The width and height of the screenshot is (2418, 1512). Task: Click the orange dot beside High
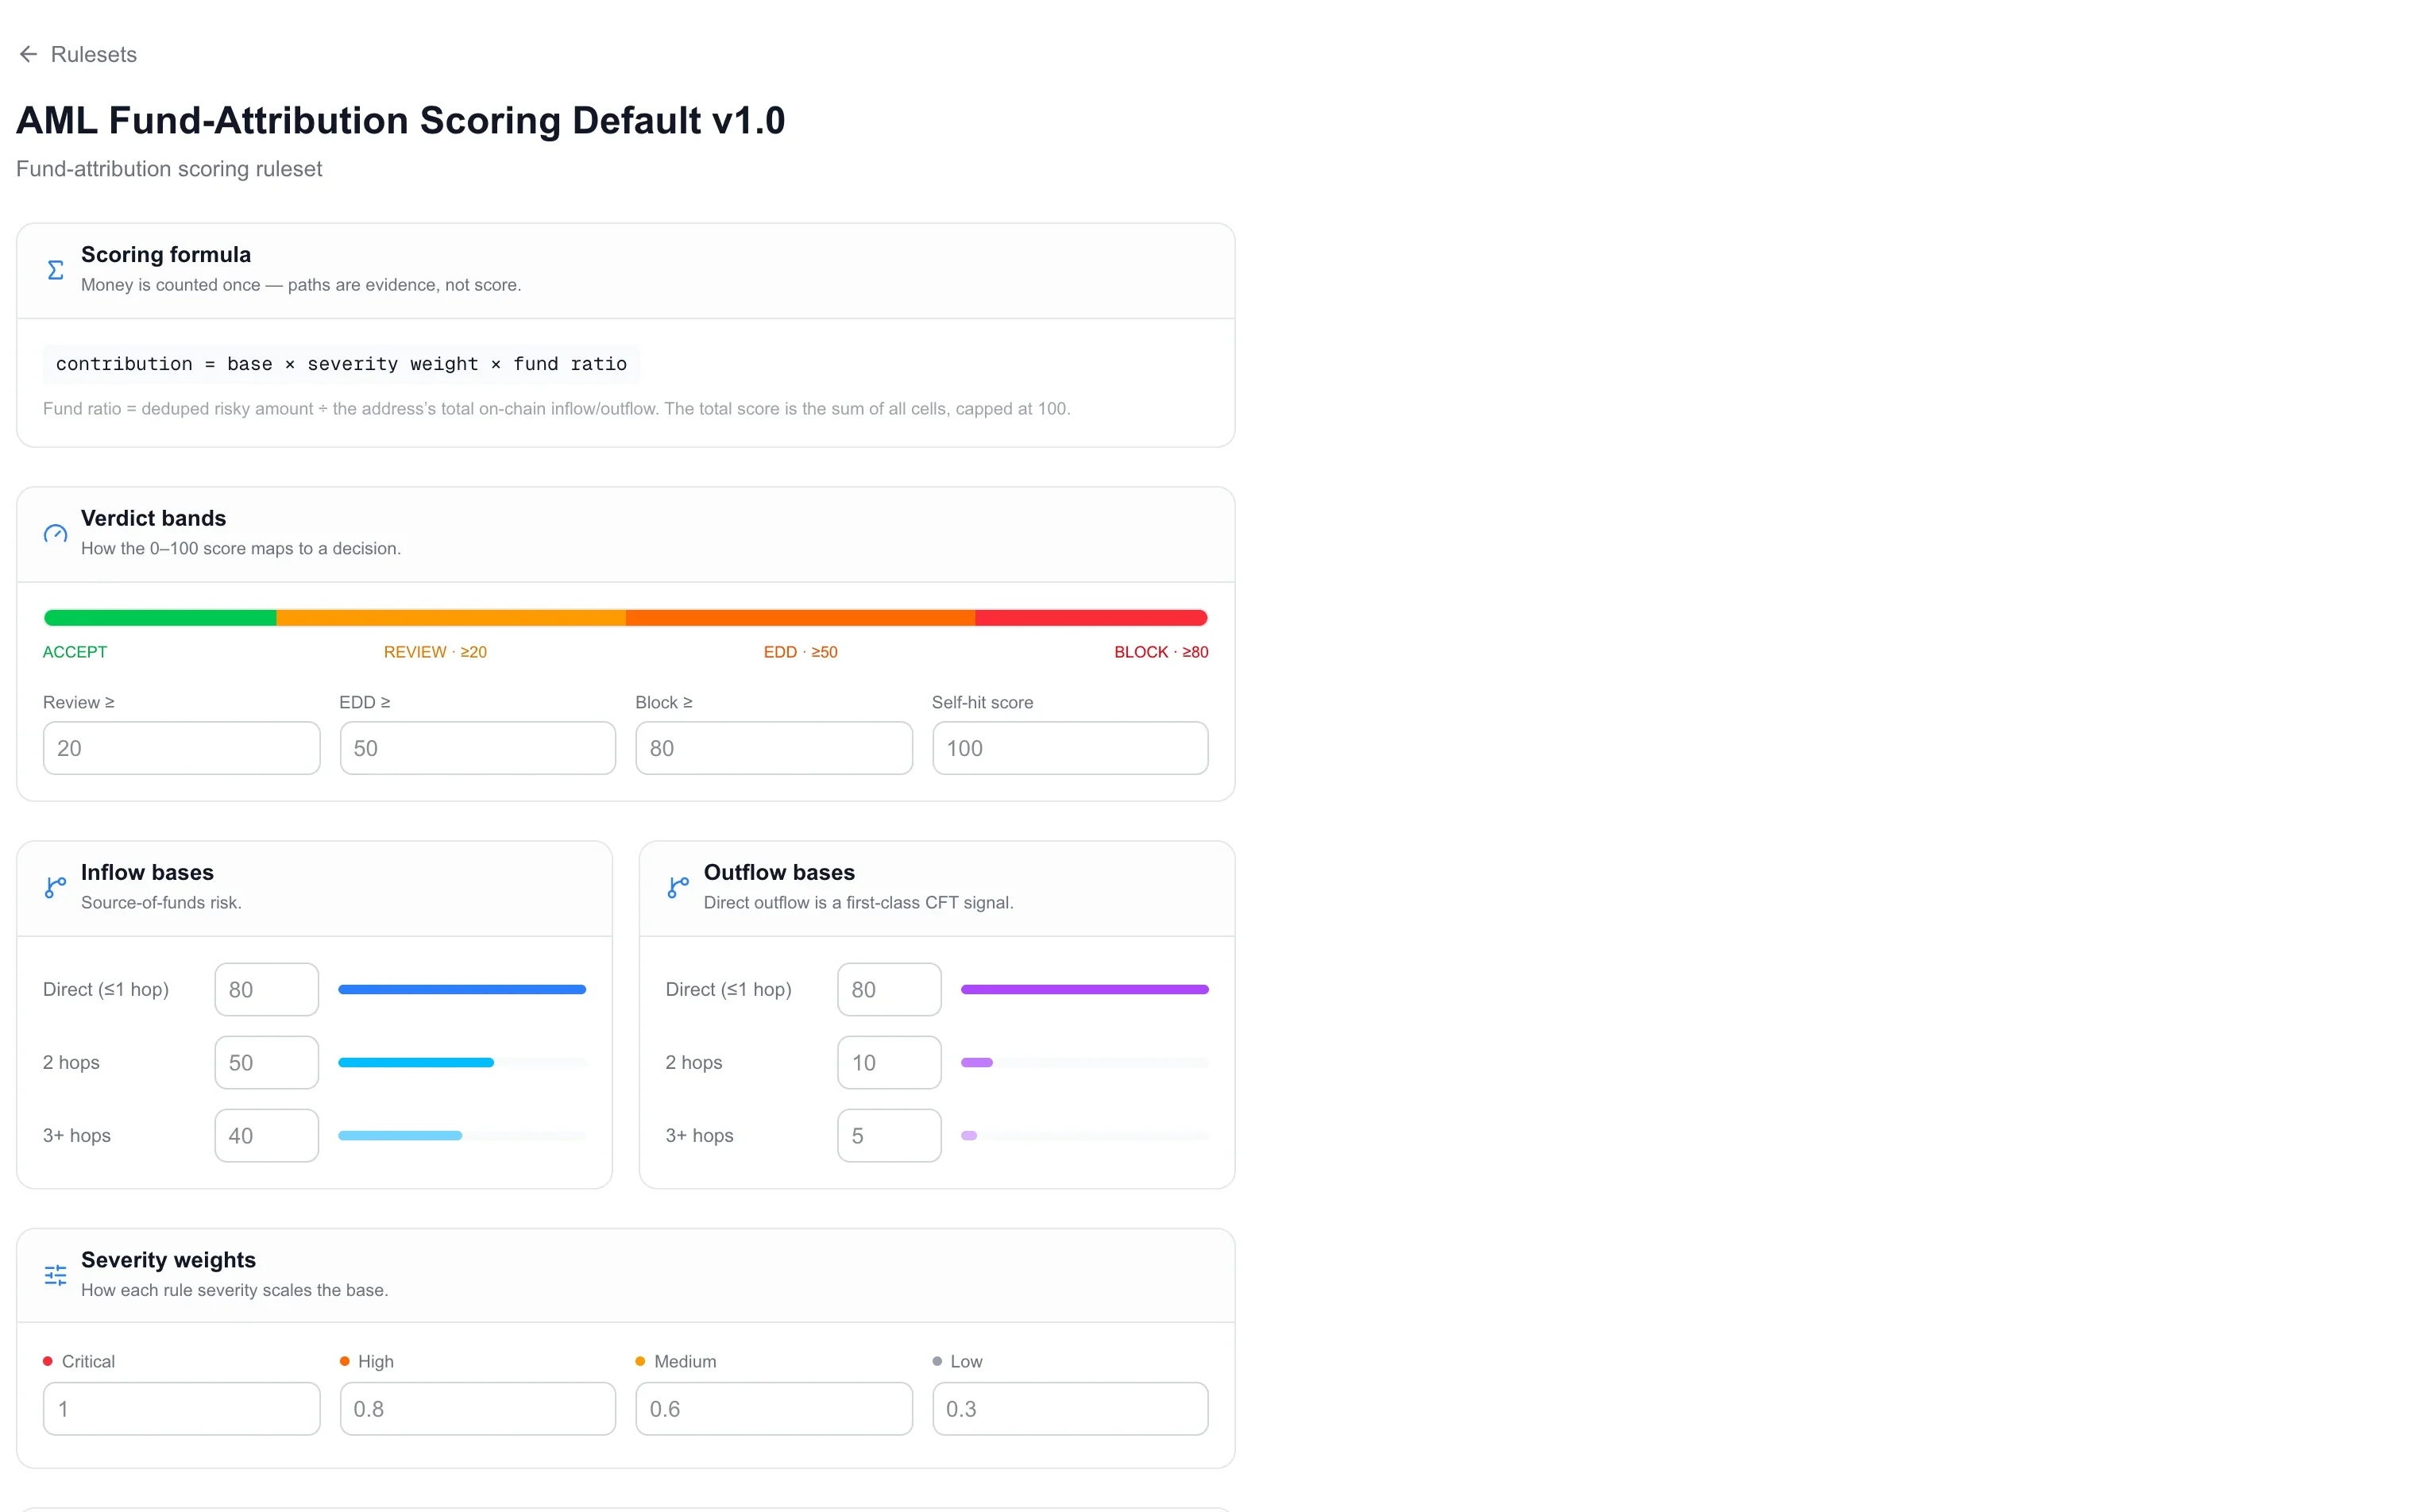[x=344, y=1361]
